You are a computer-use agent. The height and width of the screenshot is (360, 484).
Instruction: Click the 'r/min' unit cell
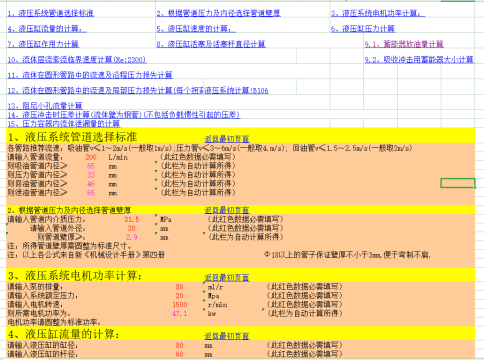(217, 305)
